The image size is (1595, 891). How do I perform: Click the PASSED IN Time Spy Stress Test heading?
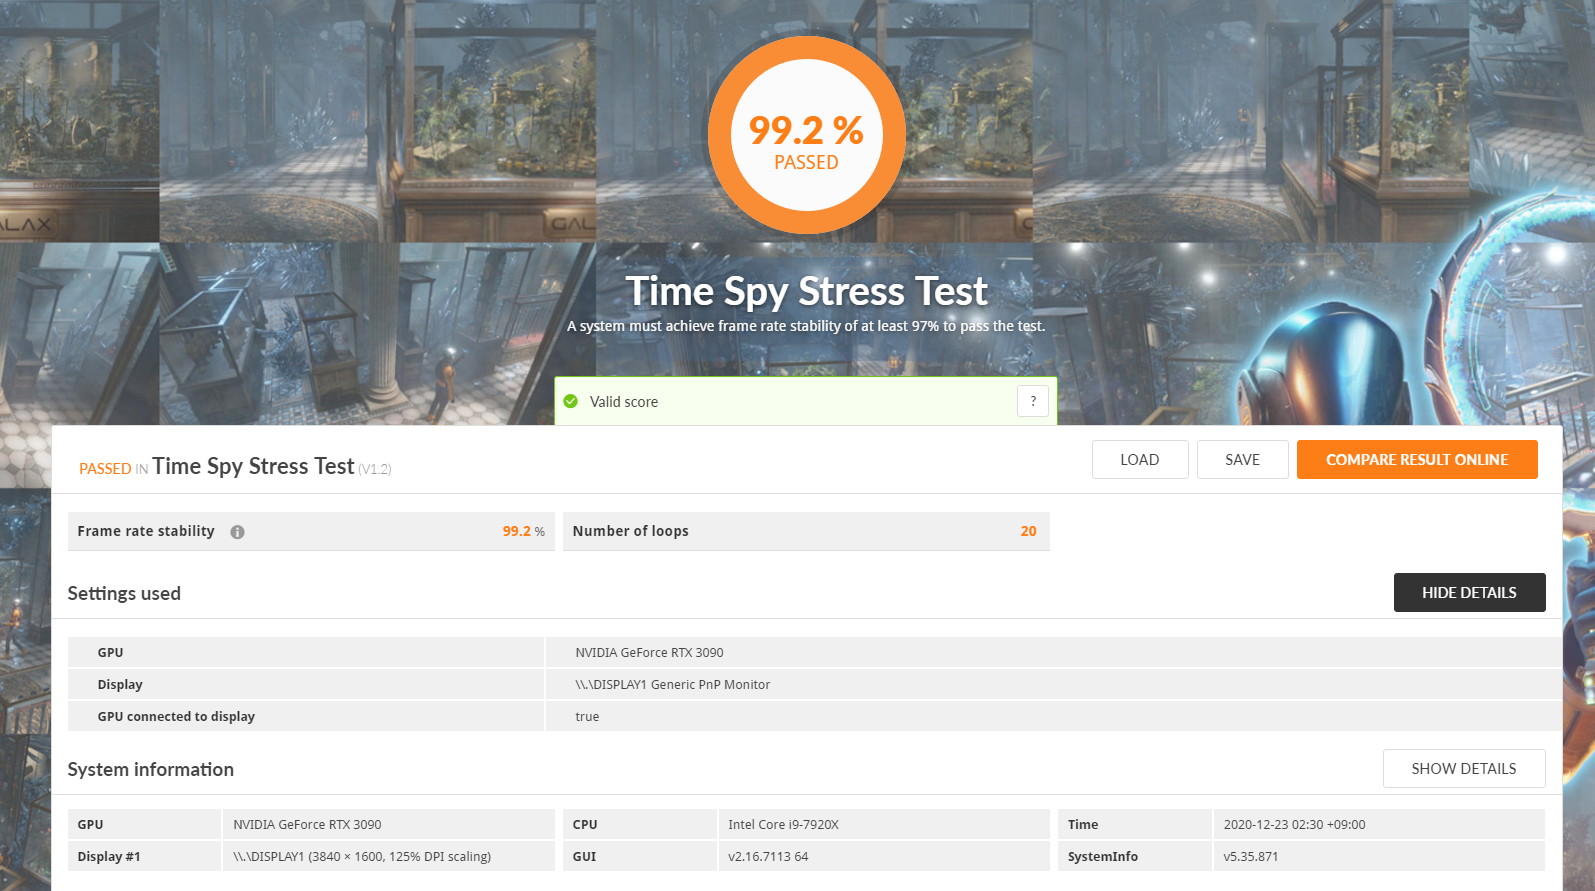click(235, 467)
